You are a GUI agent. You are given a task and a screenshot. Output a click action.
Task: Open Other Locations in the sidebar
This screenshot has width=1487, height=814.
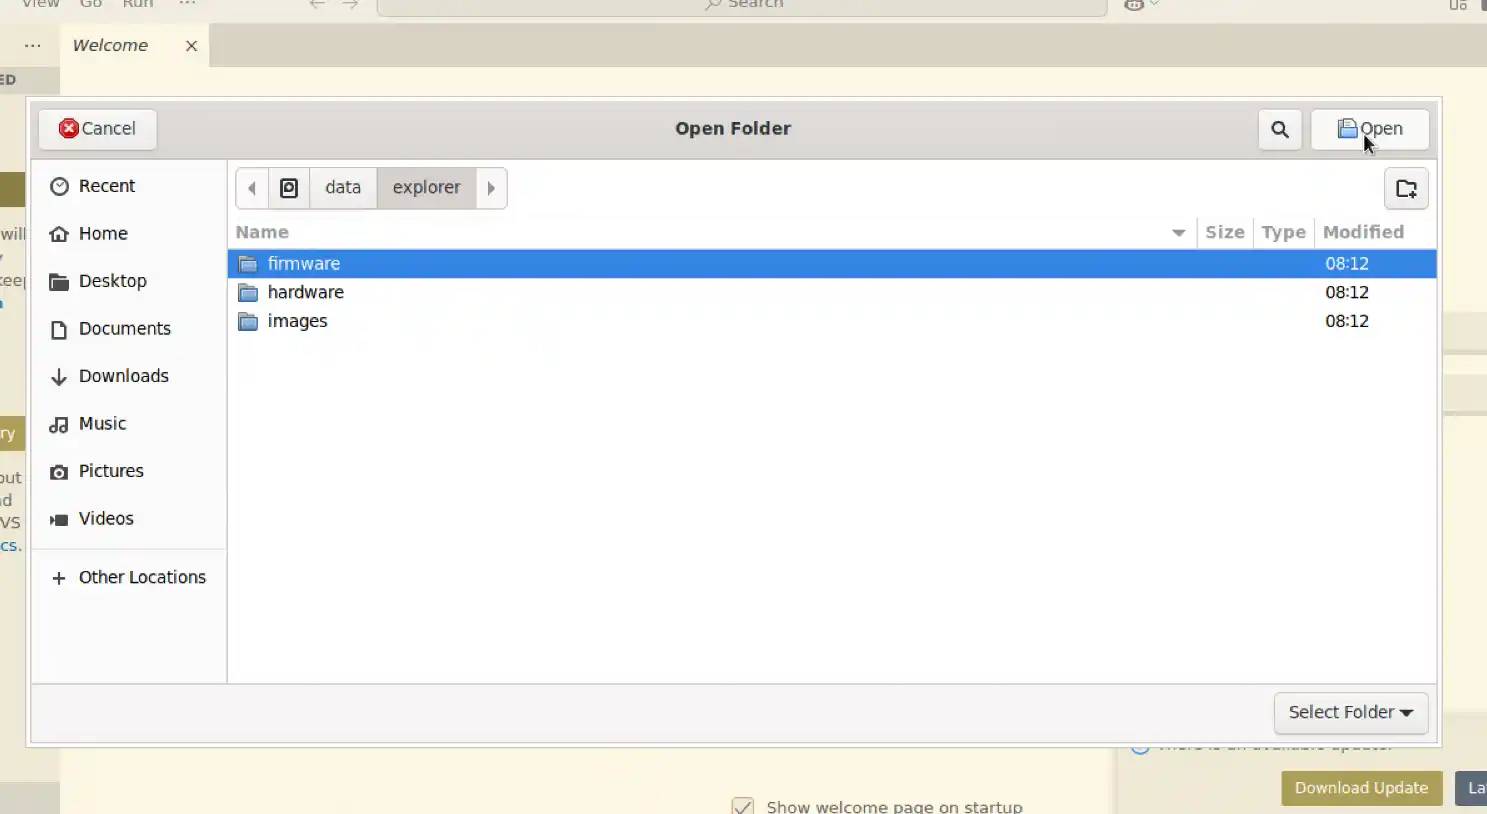point(129,578)
